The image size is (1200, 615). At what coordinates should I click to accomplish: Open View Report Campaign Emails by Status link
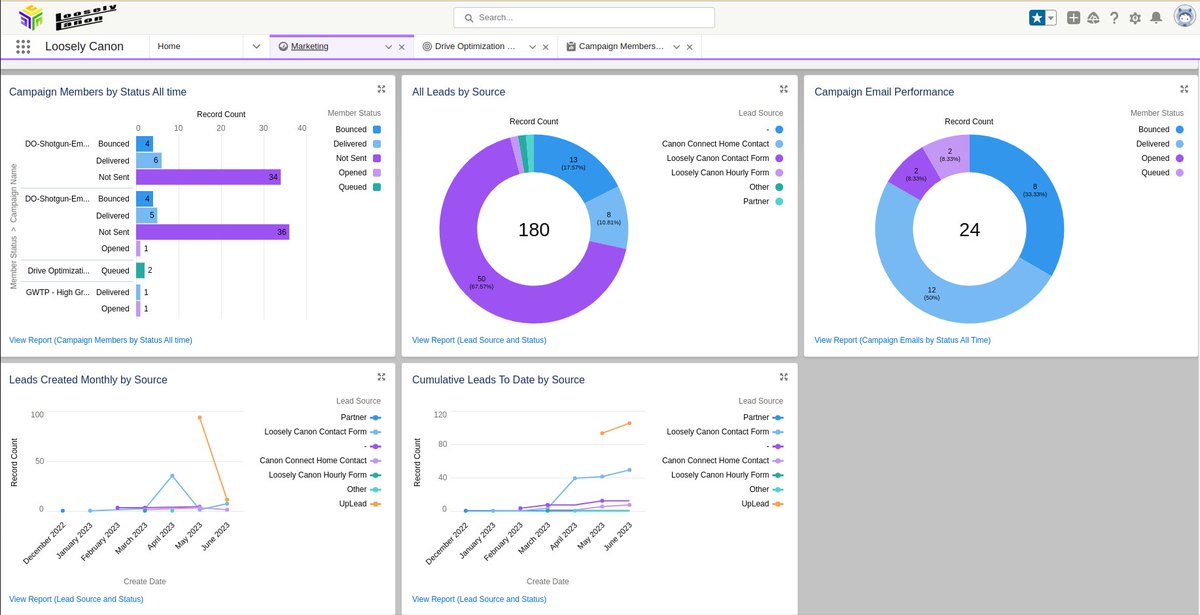[902, 340]
